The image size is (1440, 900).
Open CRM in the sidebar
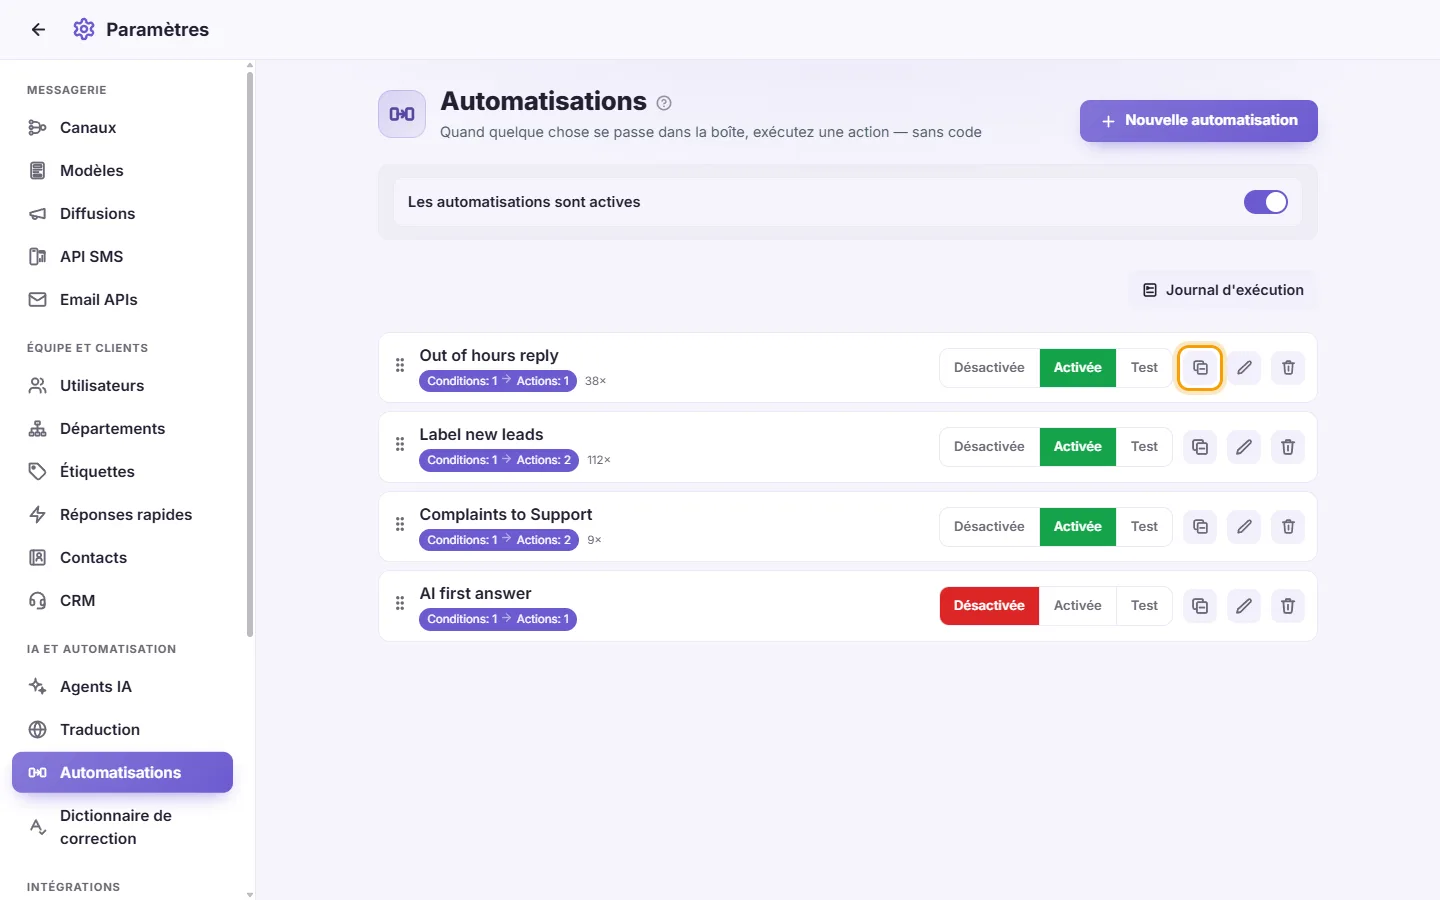[x=122, y=601]
